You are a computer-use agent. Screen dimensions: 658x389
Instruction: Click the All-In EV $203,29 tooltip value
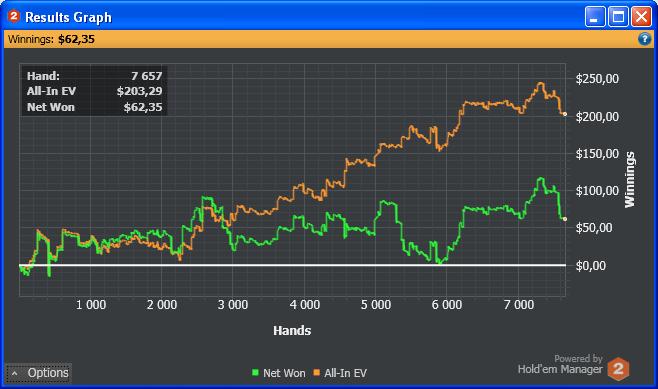(x=139, y=91)
